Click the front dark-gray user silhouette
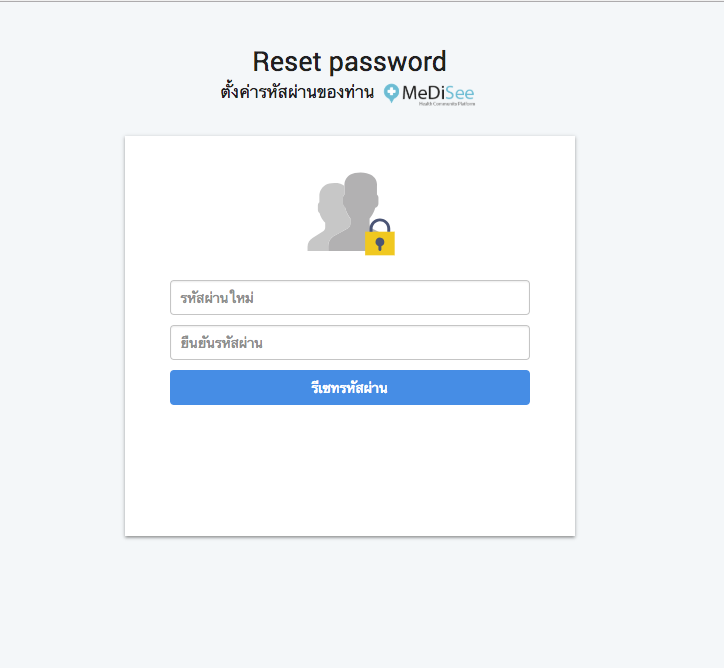 click(x=353, y=210)
